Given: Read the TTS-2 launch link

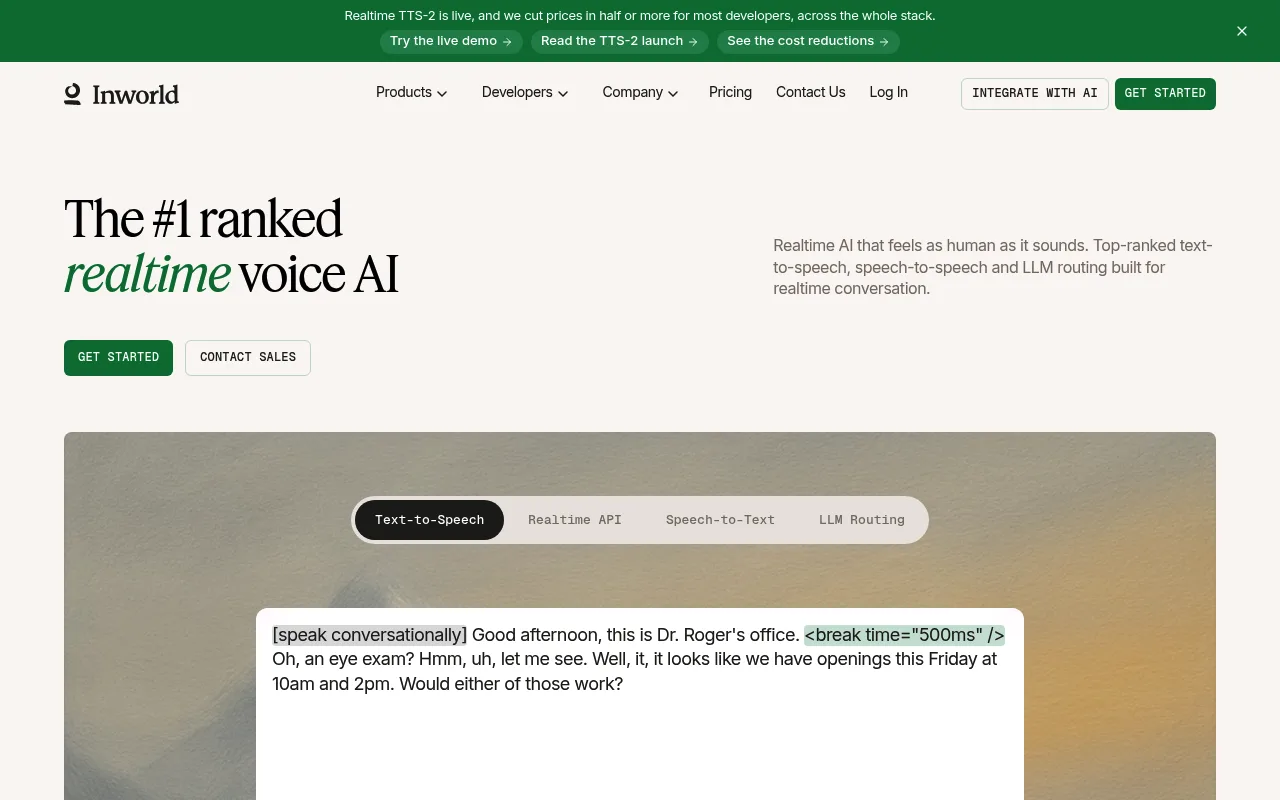Looking at the screenshot, I should pyautogui.click(x=620, y=41).
